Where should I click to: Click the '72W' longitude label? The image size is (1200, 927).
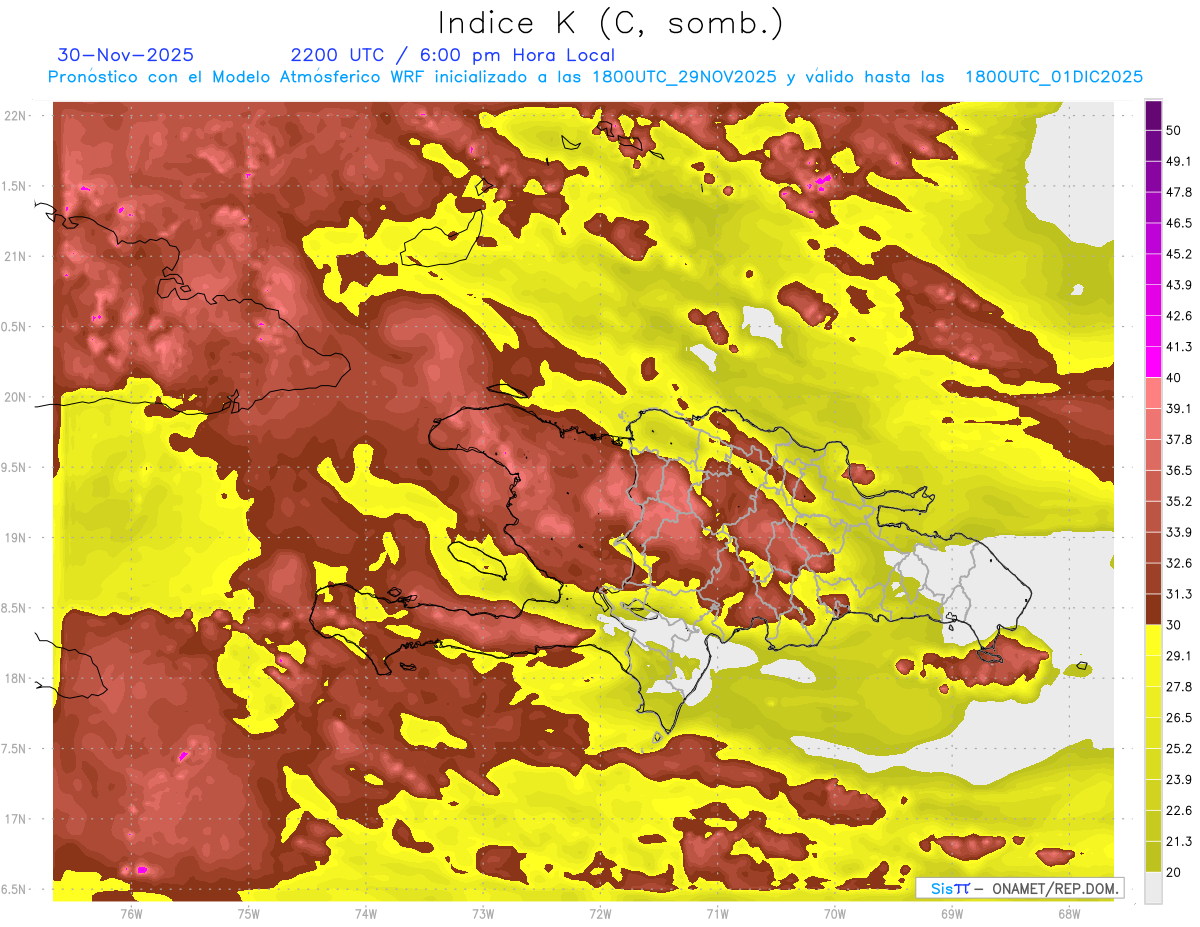click(x=600, y=913)
